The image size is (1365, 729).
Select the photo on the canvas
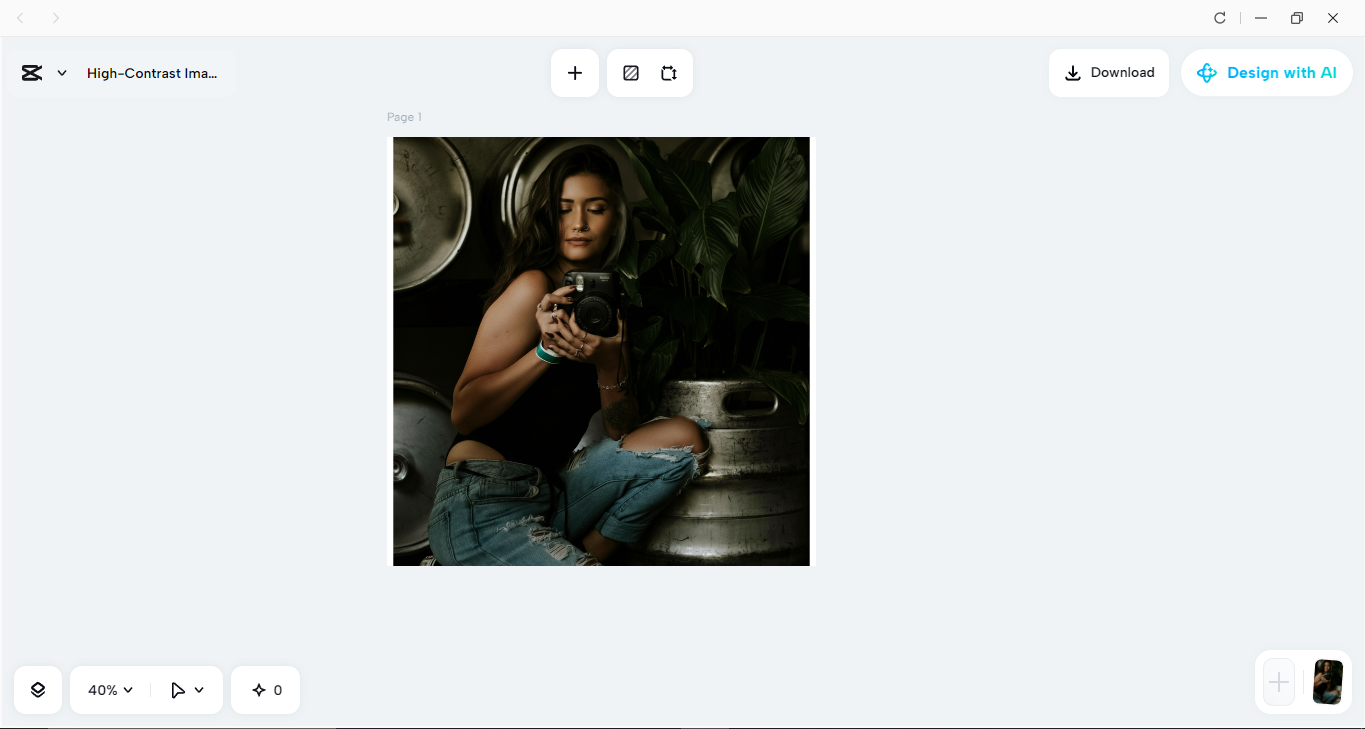601,351
